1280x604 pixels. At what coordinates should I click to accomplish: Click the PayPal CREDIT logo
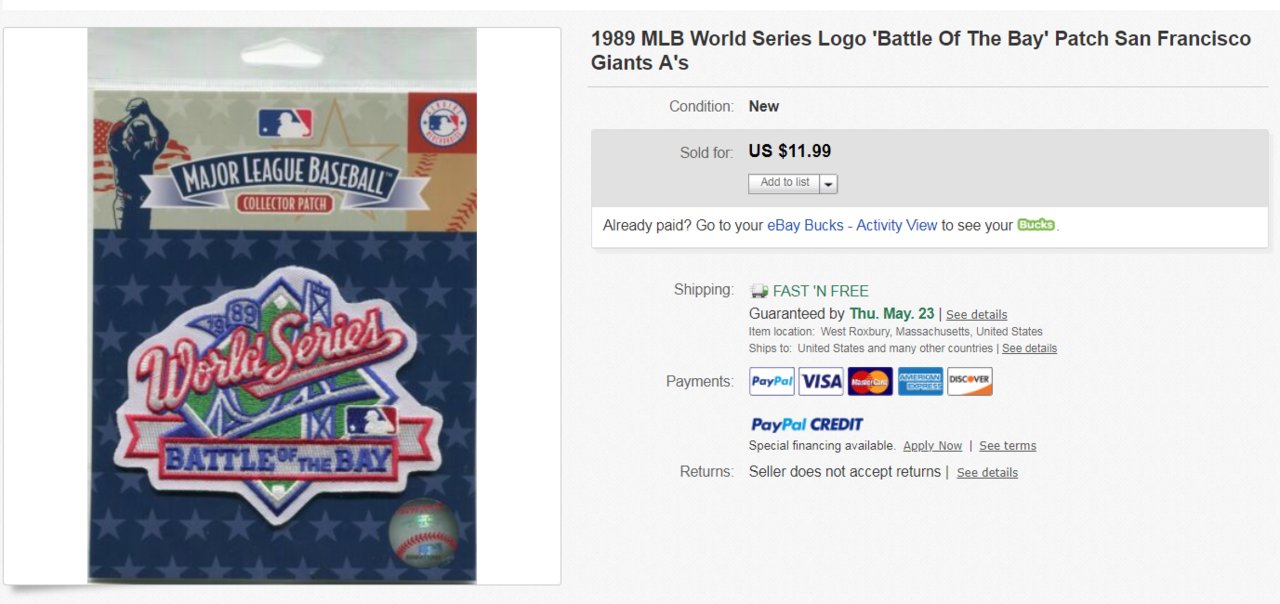807,424
